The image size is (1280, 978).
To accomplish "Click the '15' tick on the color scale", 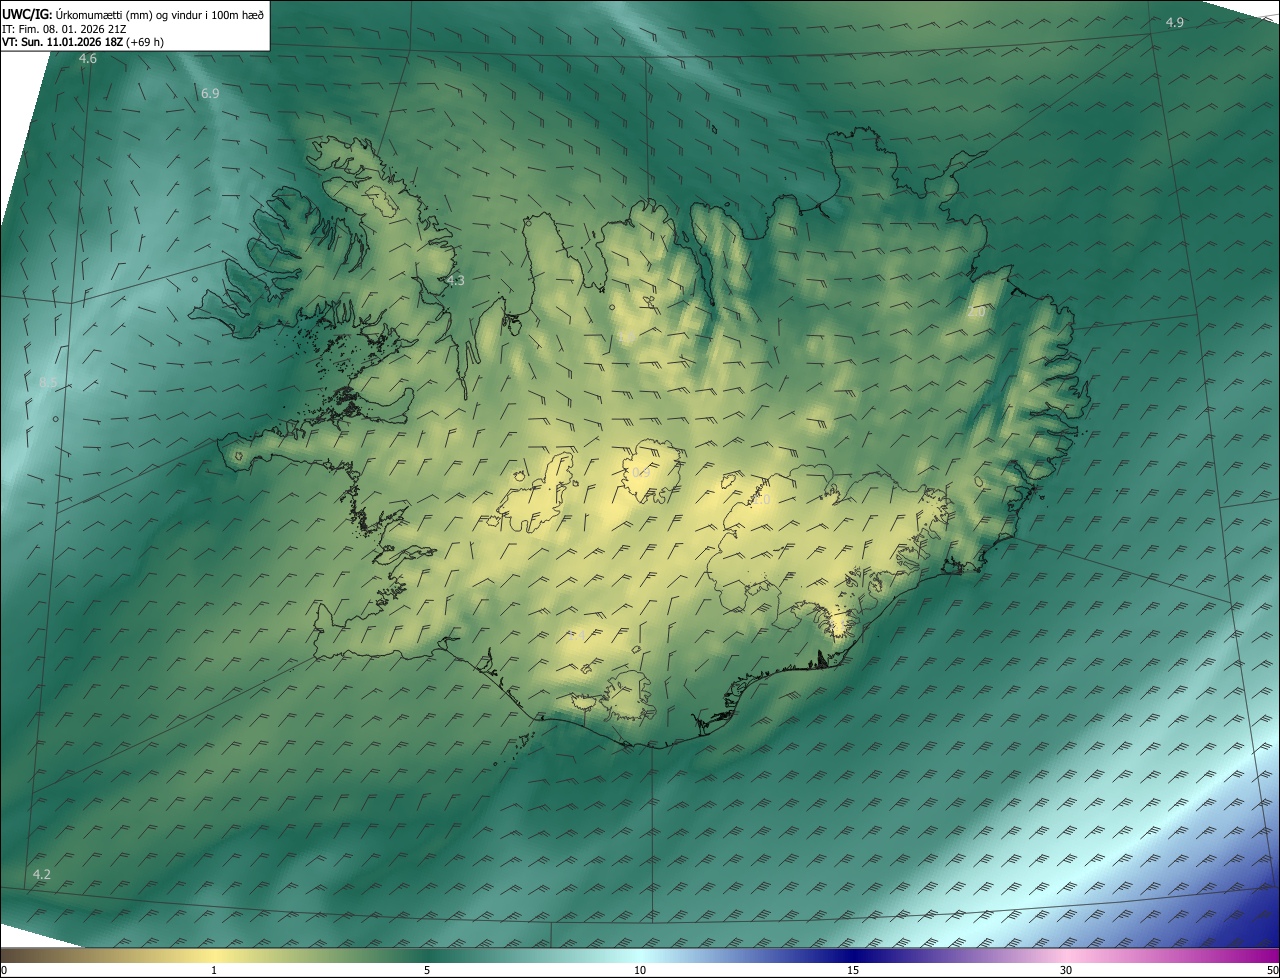I will tap(853, 970).
